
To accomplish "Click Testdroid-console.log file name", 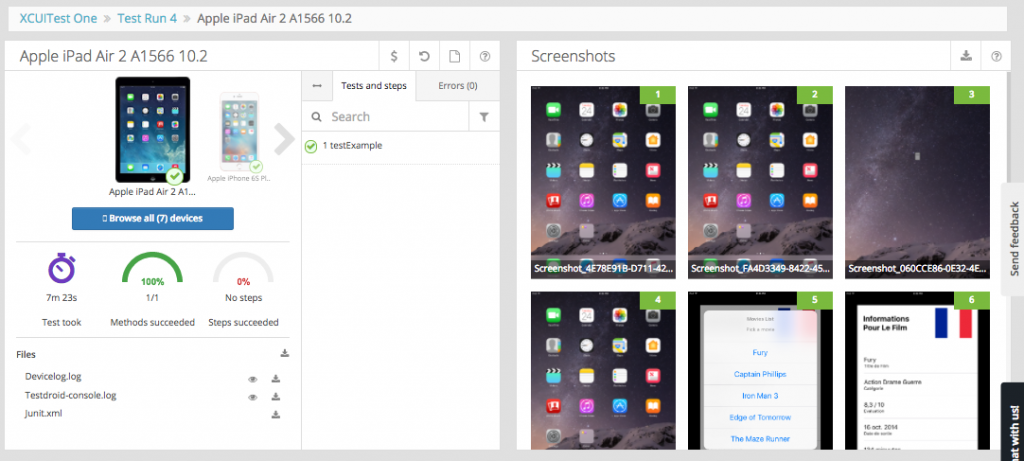I will tap(71, 395).
